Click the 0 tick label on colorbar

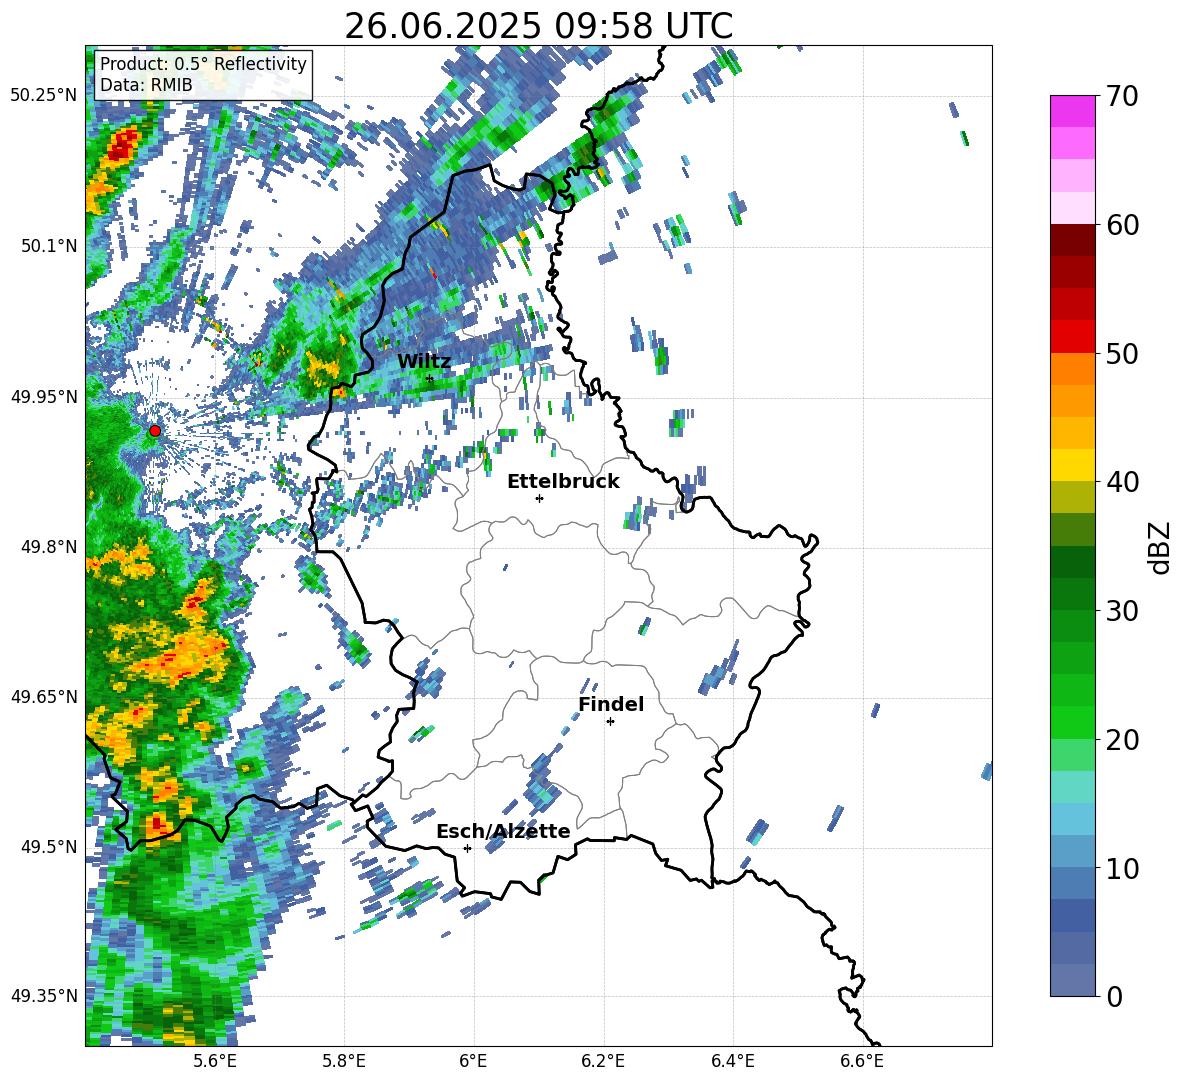(x=1114, y=996)
